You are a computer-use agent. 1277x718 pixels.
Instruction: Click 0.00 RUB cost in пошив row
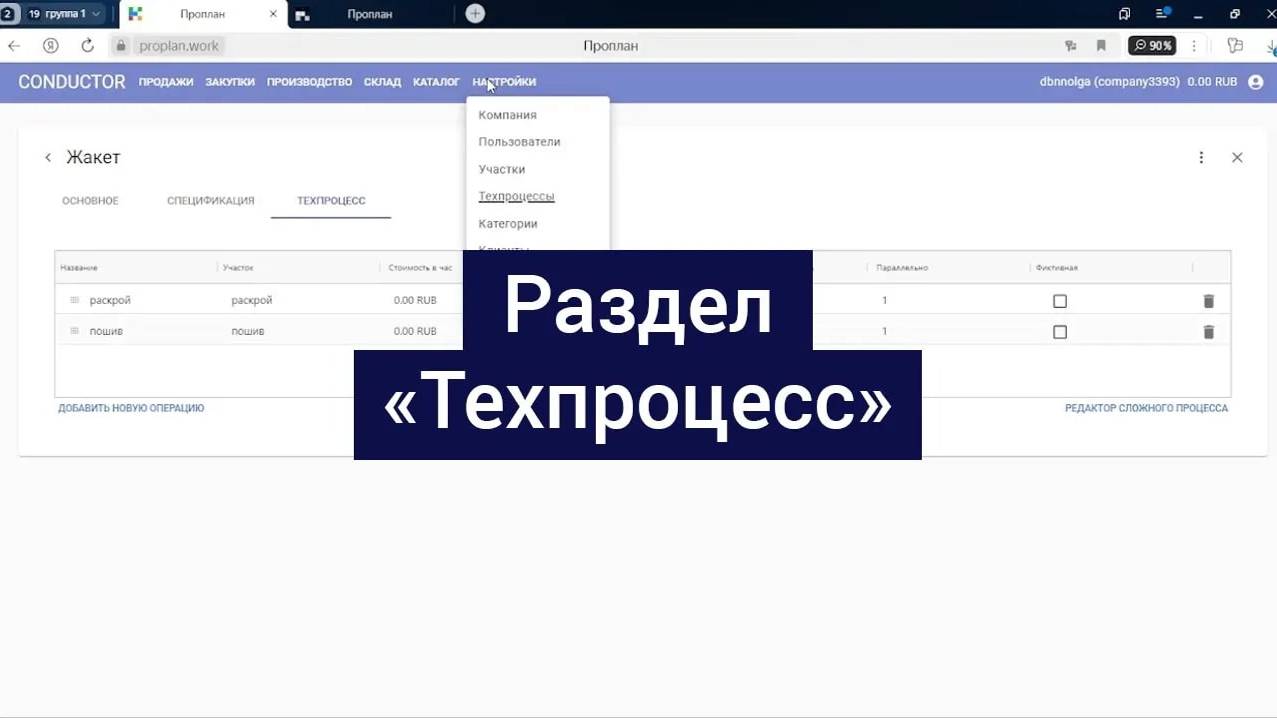[415, 331]
